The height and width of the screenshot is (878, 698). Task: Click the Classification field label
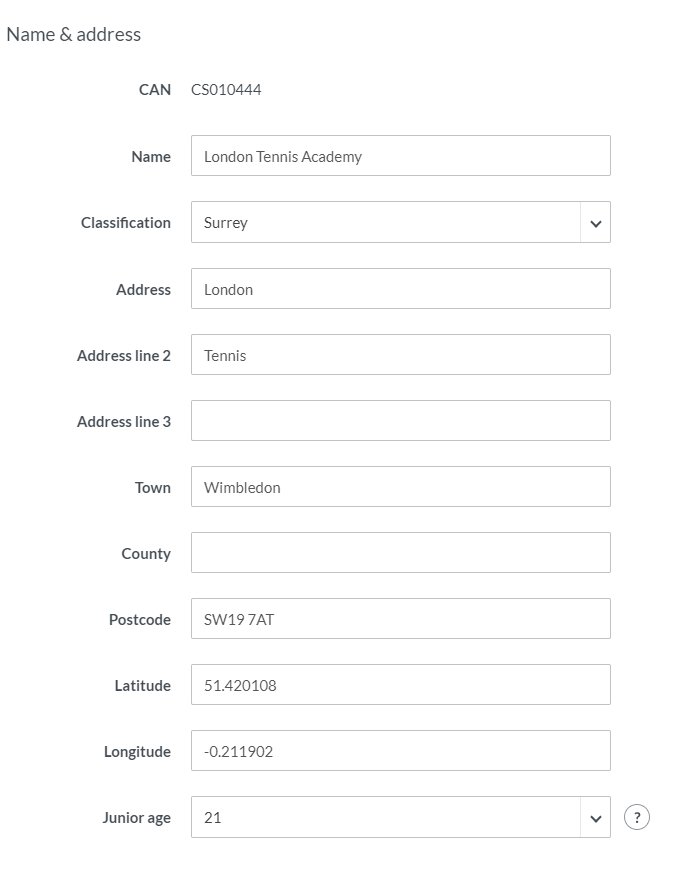[x=126, y=223]
